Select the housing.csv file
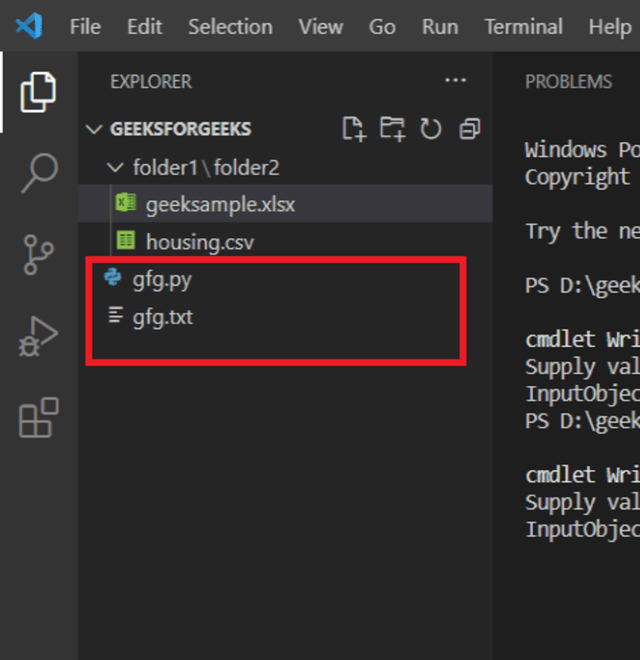Screen dimensions: 640x660 click(285, 241)
